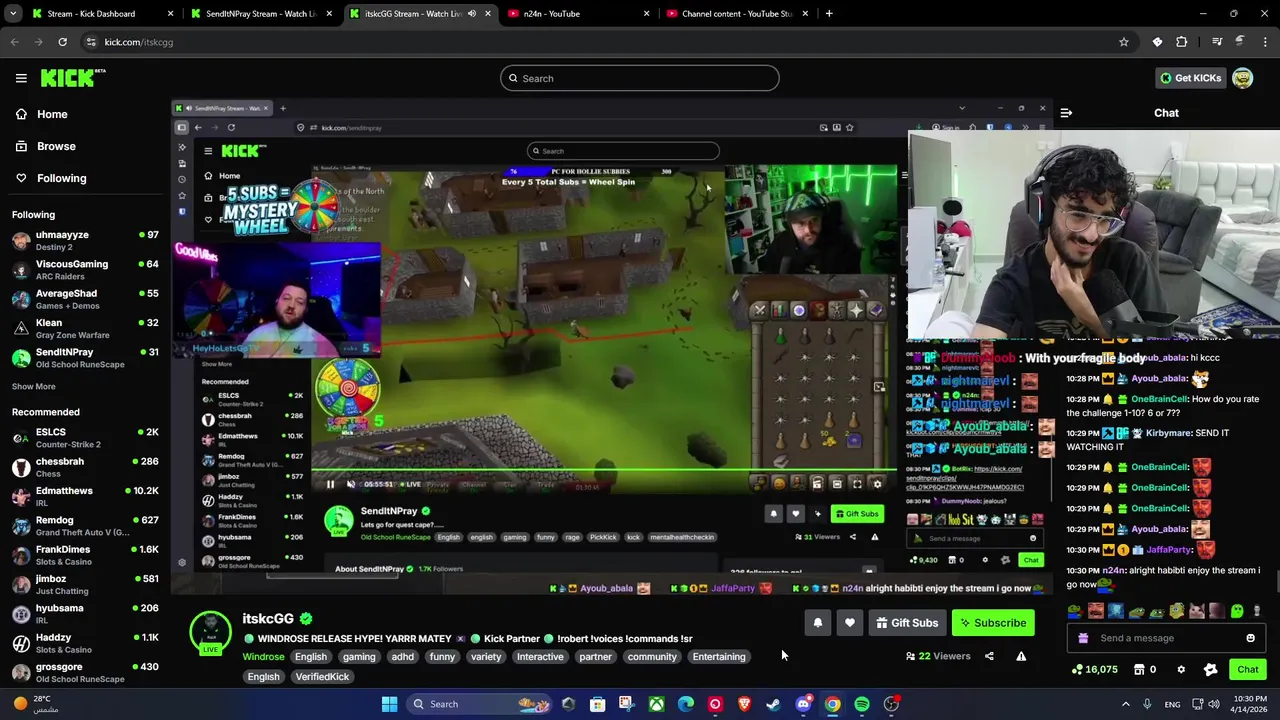Open Remdog recommended channel
The image size is (1280, 720).
point(85,526)
